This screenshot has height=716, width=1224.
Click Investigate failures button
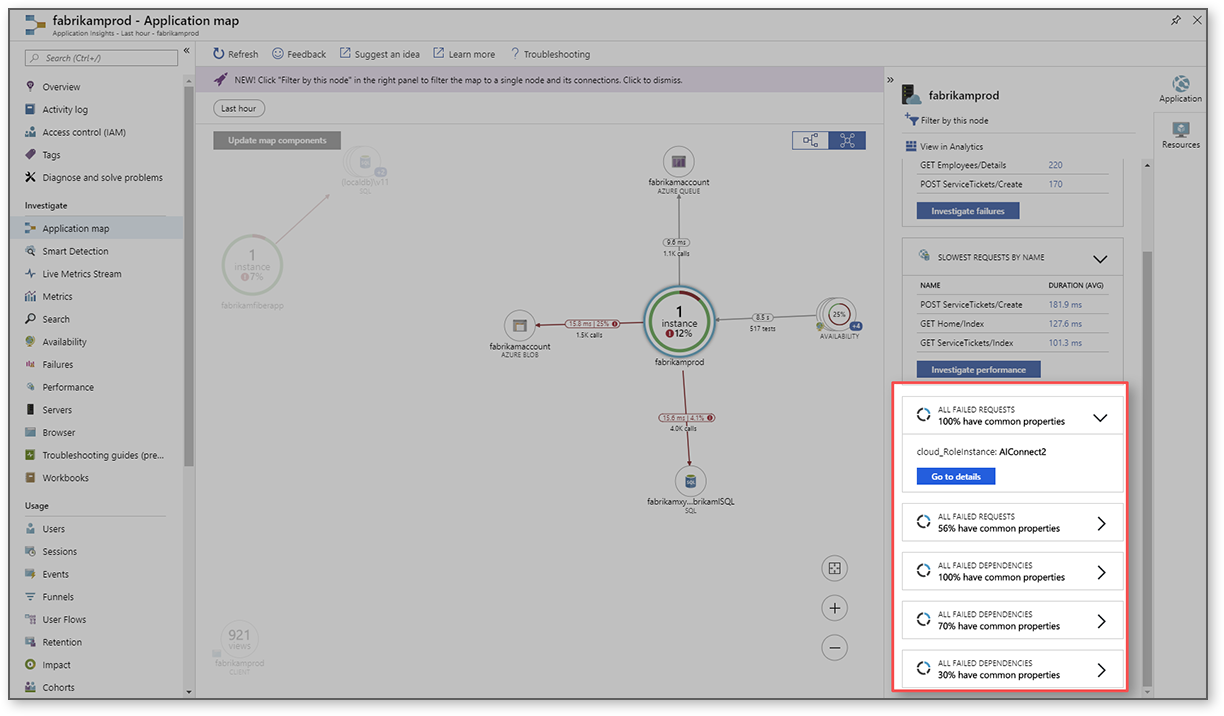(x=968, y=211)
